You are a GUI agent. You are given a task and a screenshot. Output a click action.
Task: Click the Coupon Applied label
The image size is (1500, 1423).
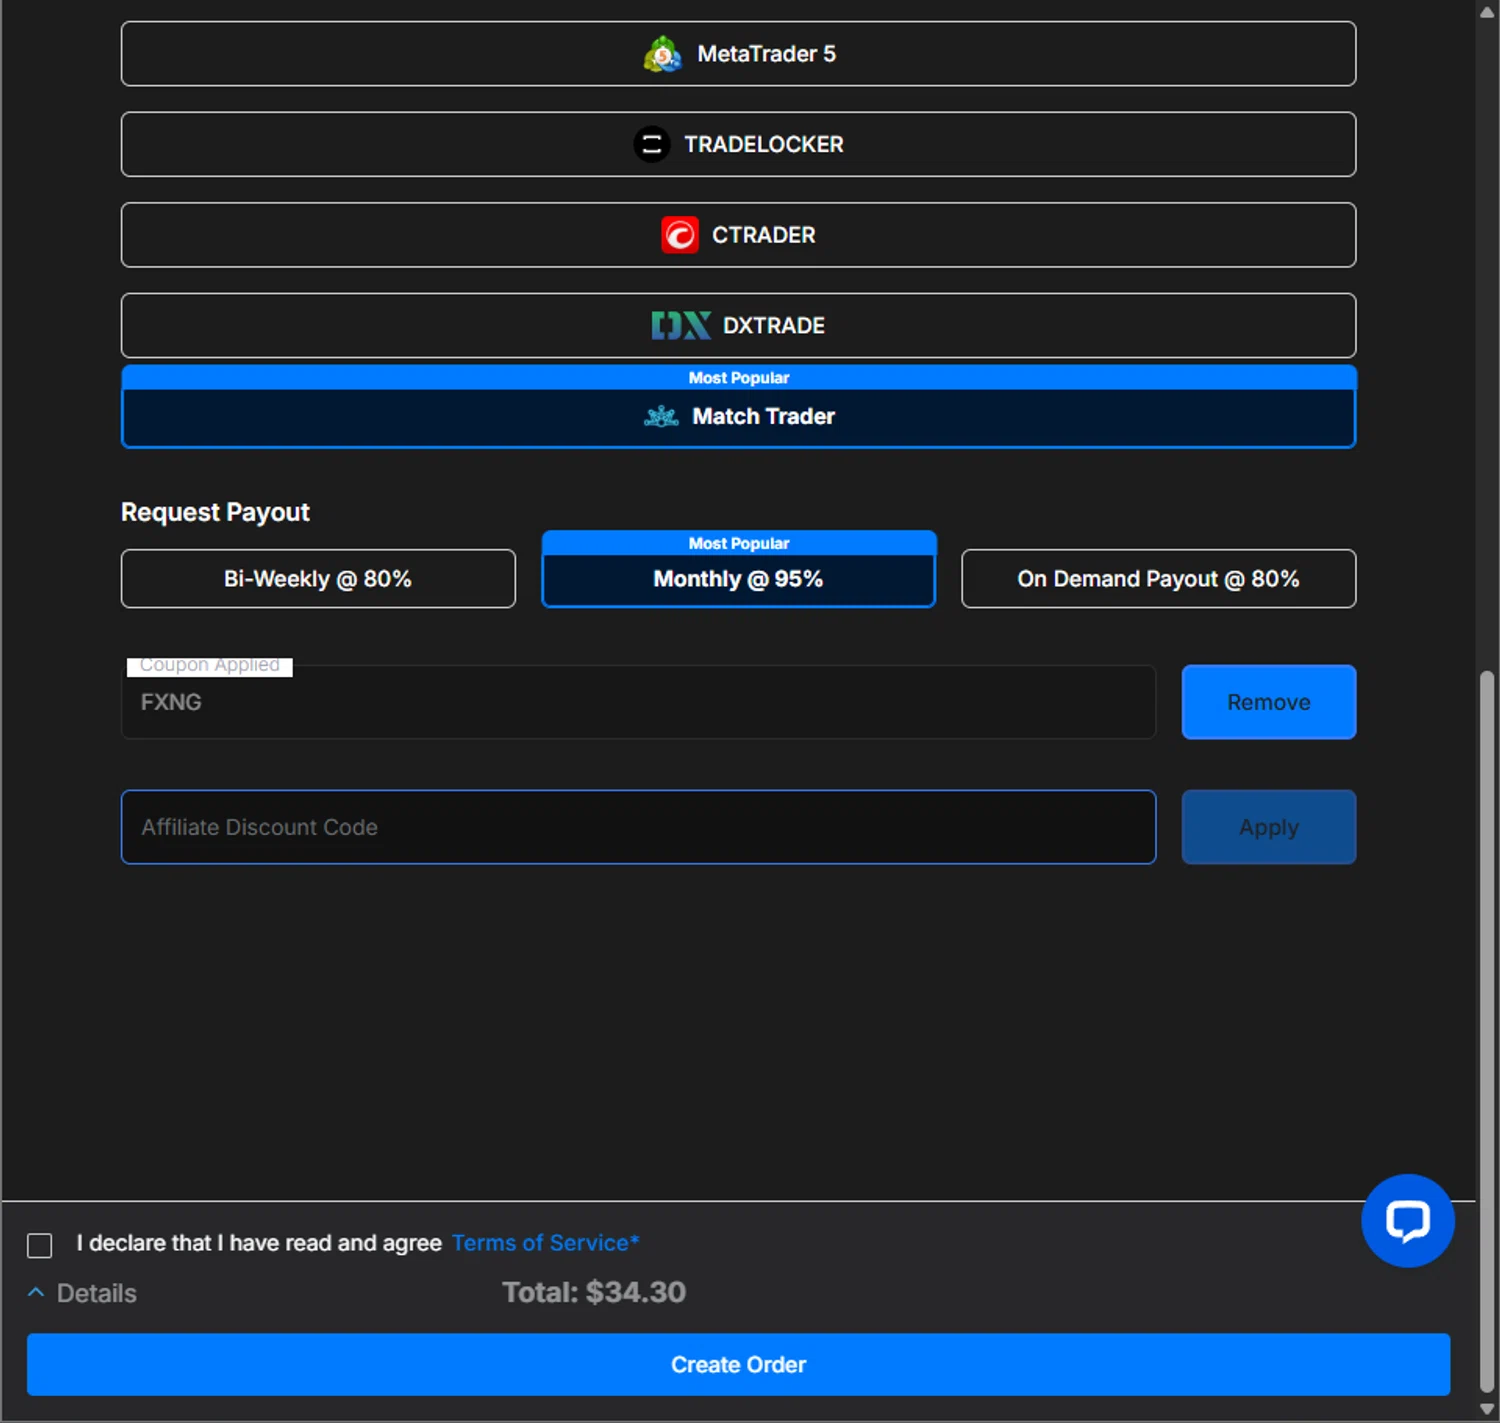[x=210, y=665]
